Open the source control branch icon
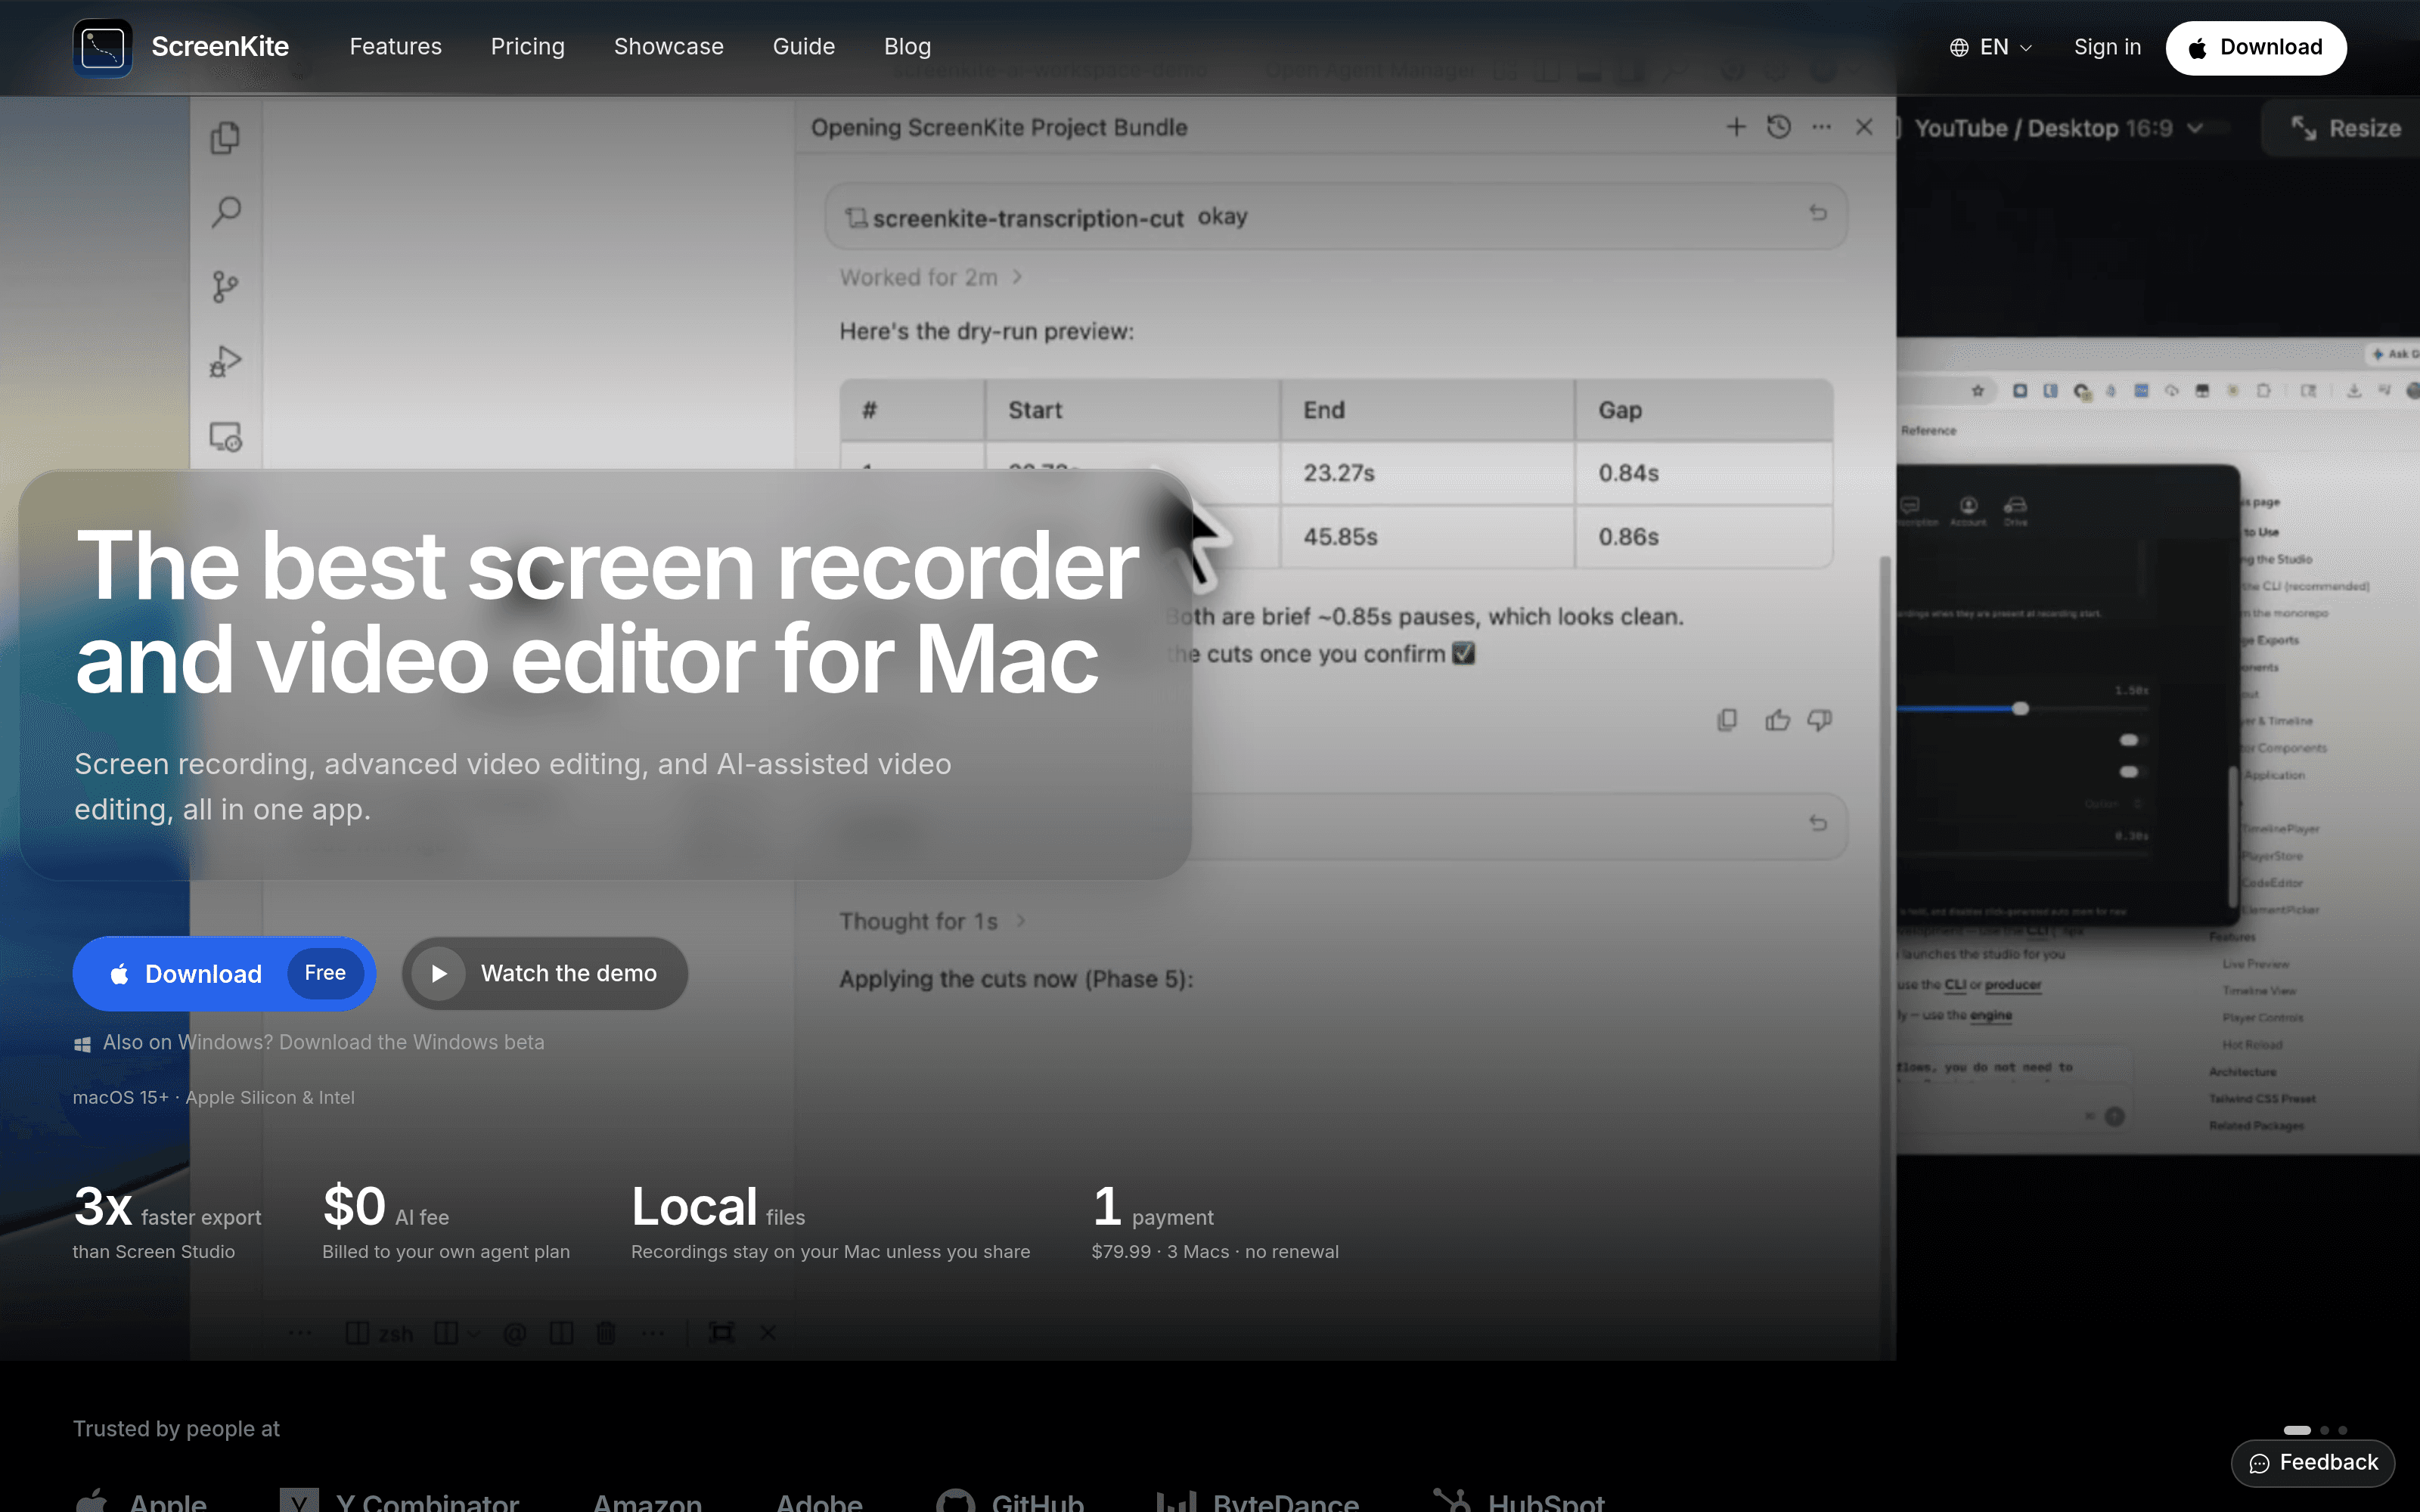The image size is (2420, 1512). [226, 287]
